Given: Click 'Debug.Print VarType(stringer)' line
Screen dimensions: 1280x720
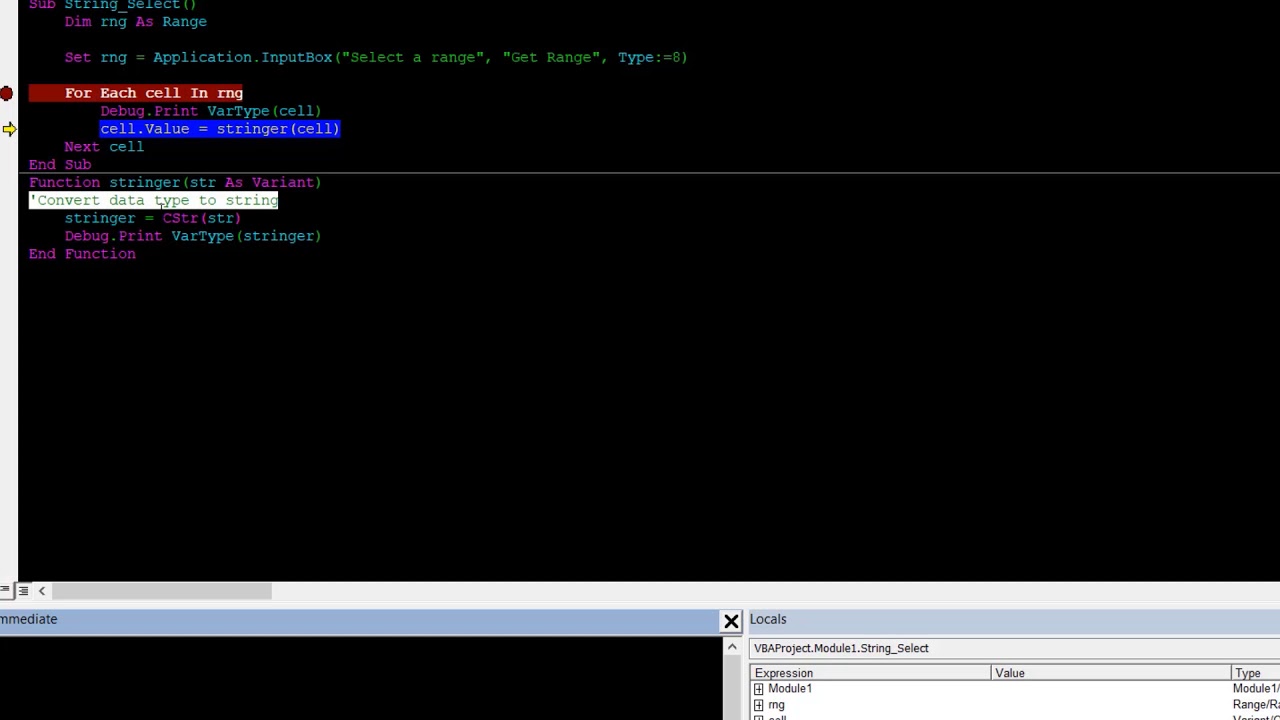Looking at the screenshot, I should click(x=193, y=237).
